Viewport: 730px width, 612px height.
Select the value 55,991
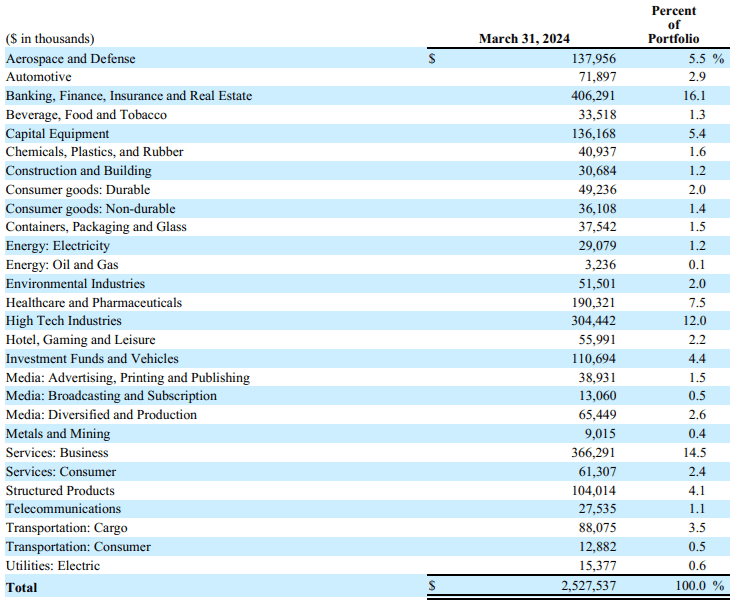(597, 340)
